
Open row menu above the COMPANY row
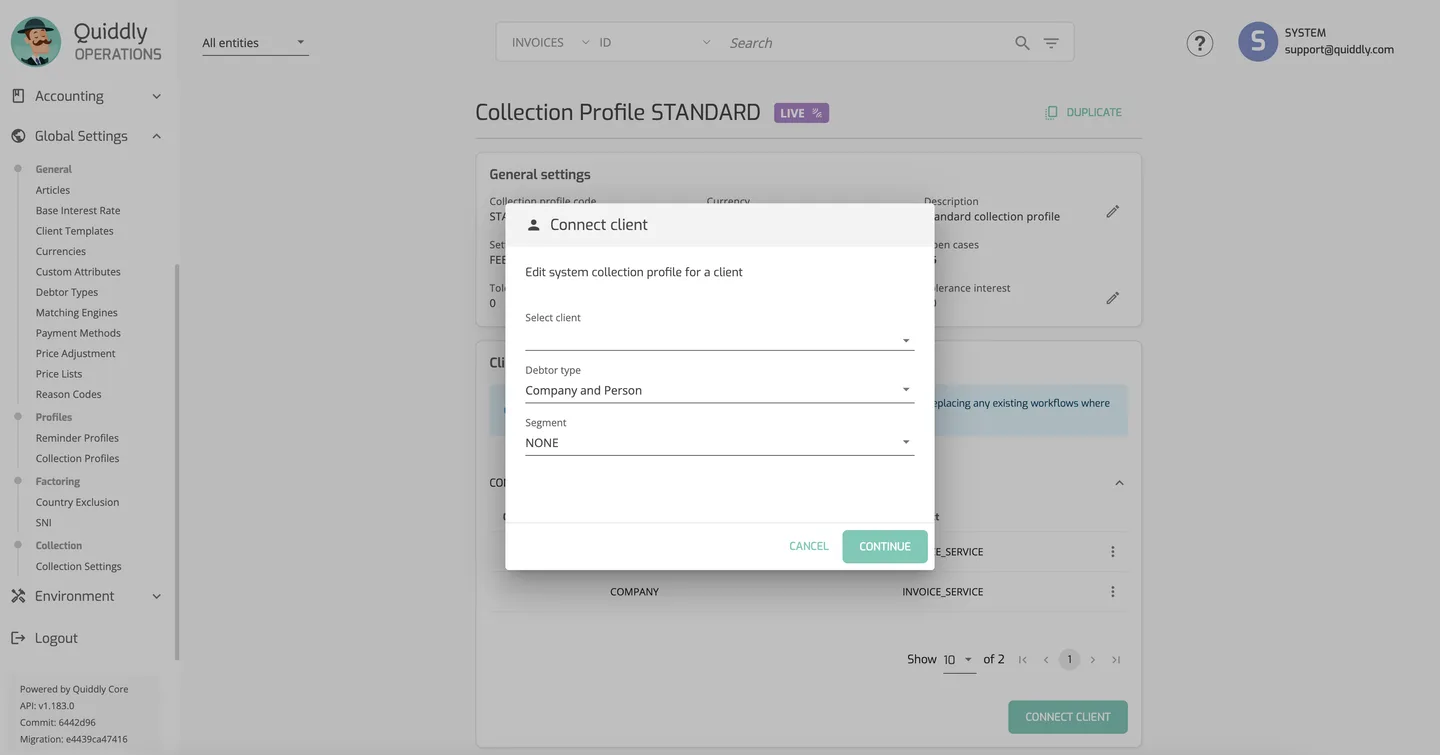pos(1112,552)
